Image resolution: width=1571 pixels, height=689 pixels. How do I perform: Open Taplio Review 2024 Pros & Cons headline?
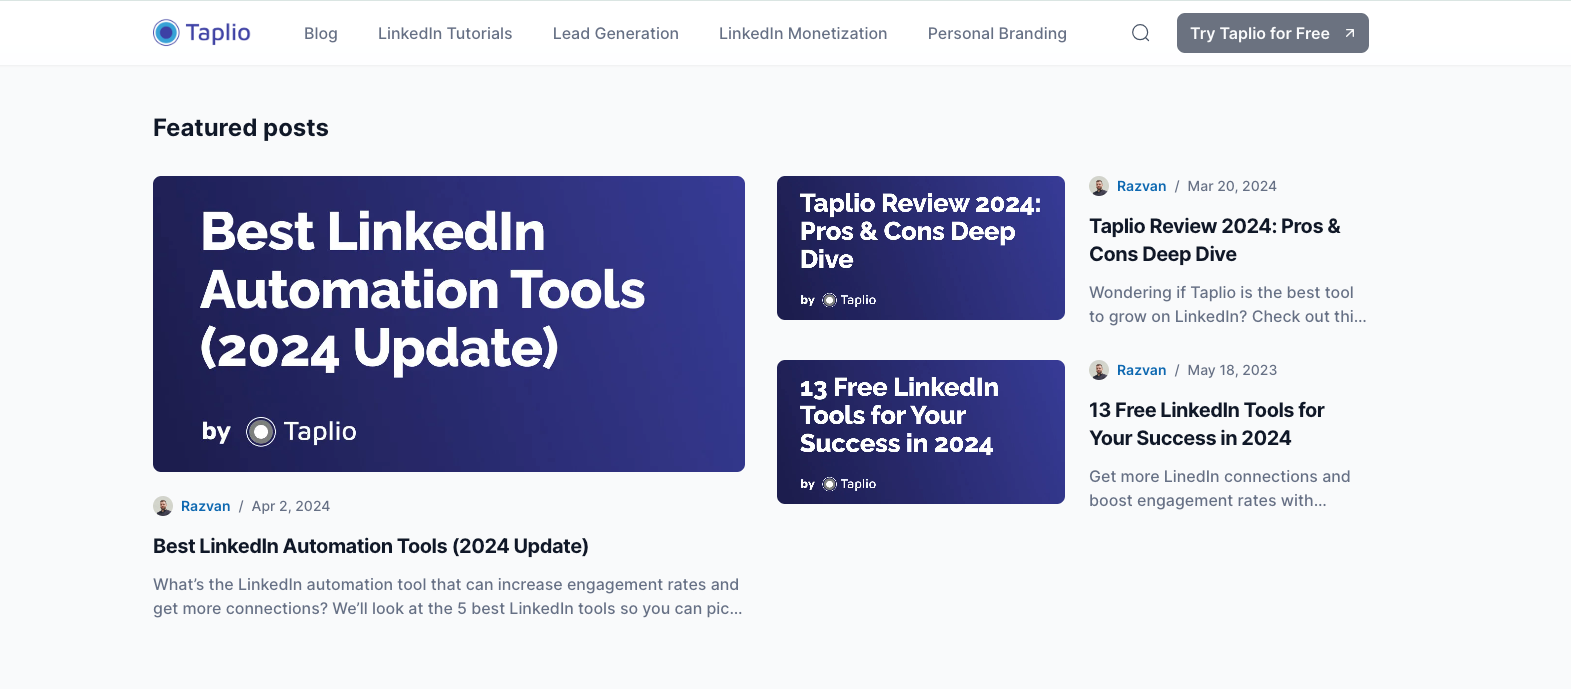click(1215, 240)
